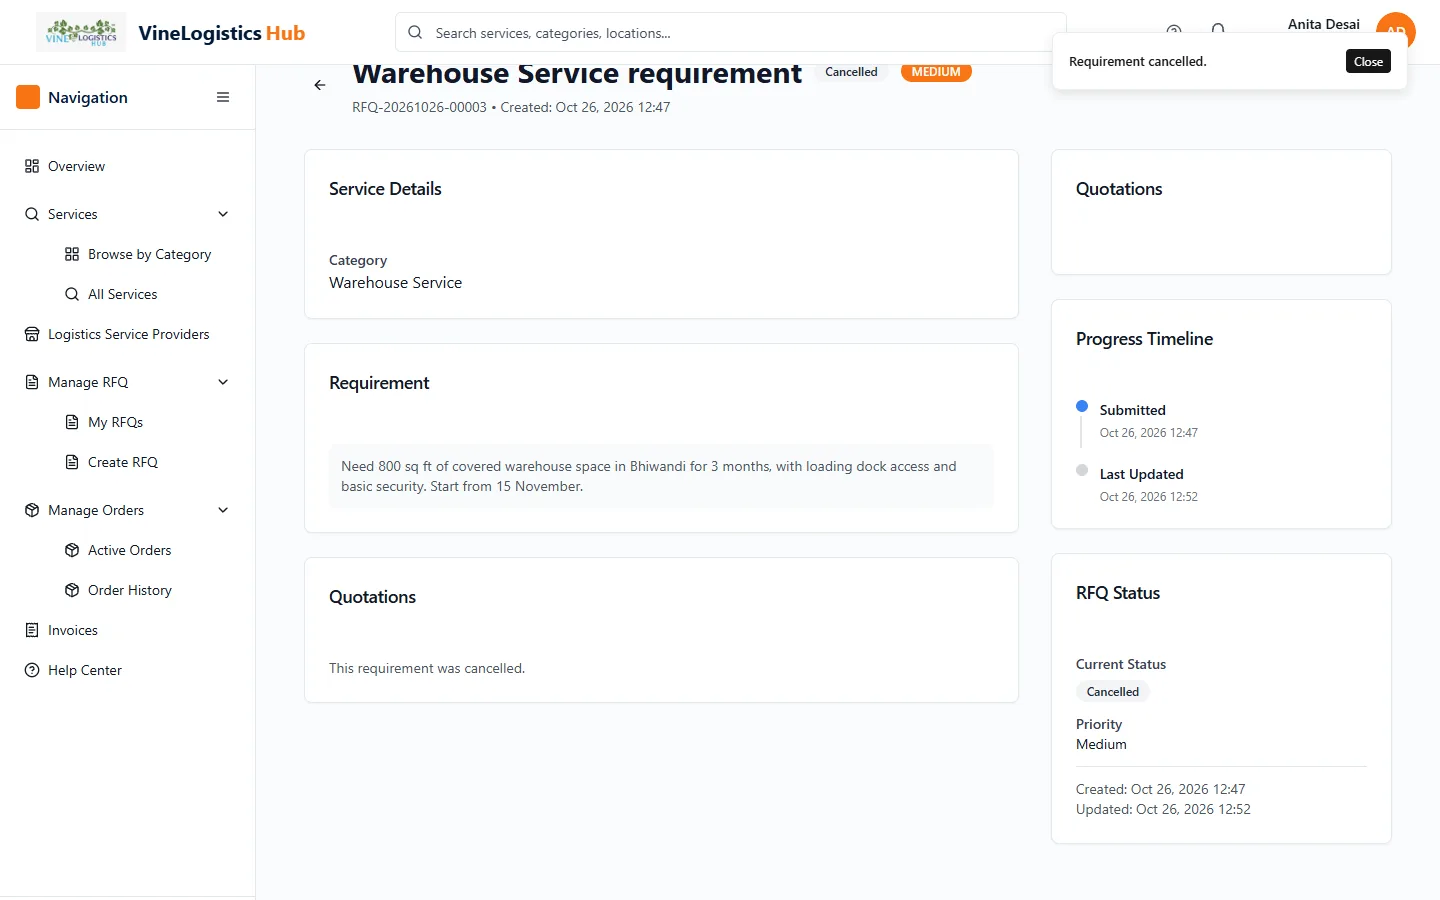Click the Help Center question icon
Screen dimensions: 1440x900
point(32,670)
